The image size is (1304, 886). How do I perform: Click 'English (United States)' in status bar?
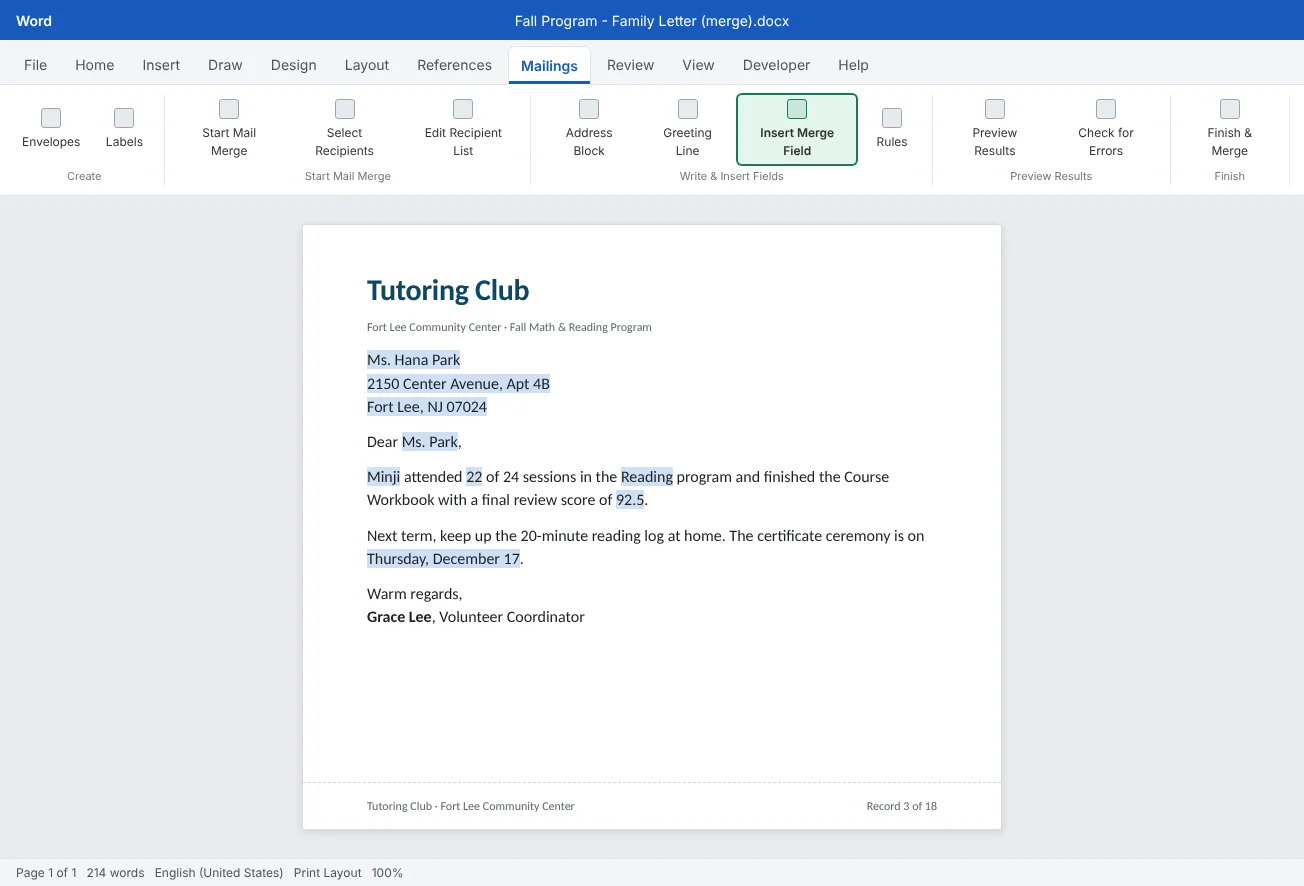click(219, 873)
